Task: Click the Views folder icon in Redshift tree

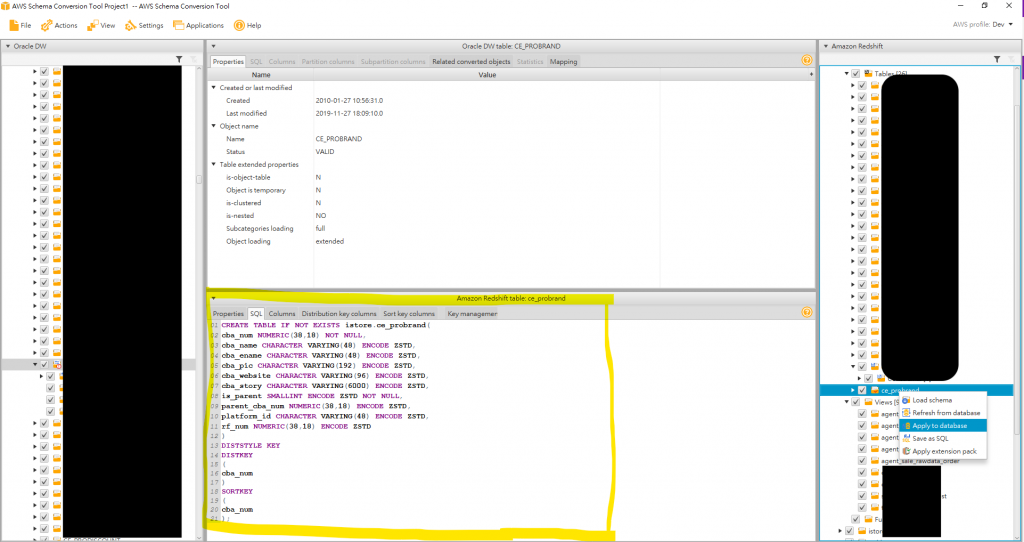Action: (x=868, y=402)
